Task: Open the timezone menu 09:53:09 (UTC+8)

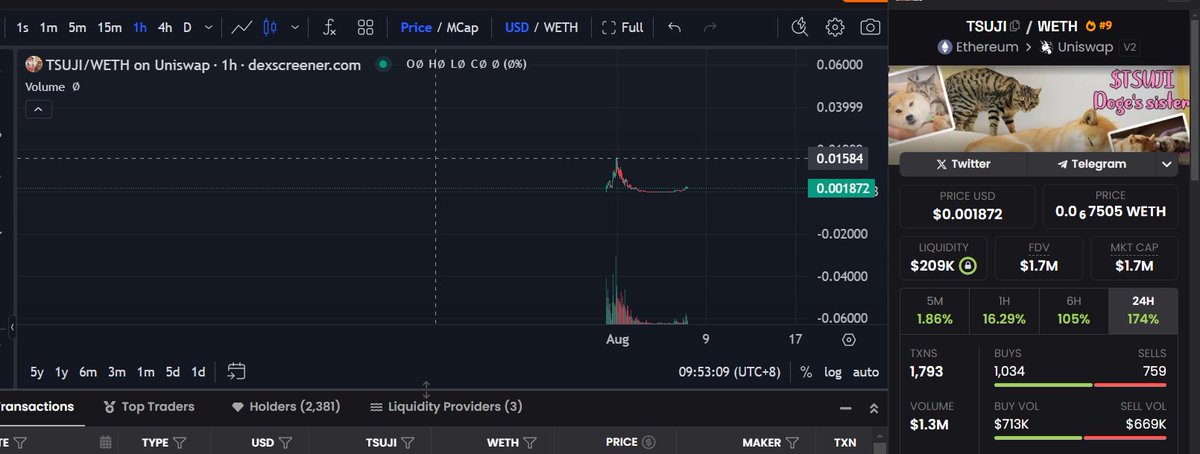Action: 729,372
